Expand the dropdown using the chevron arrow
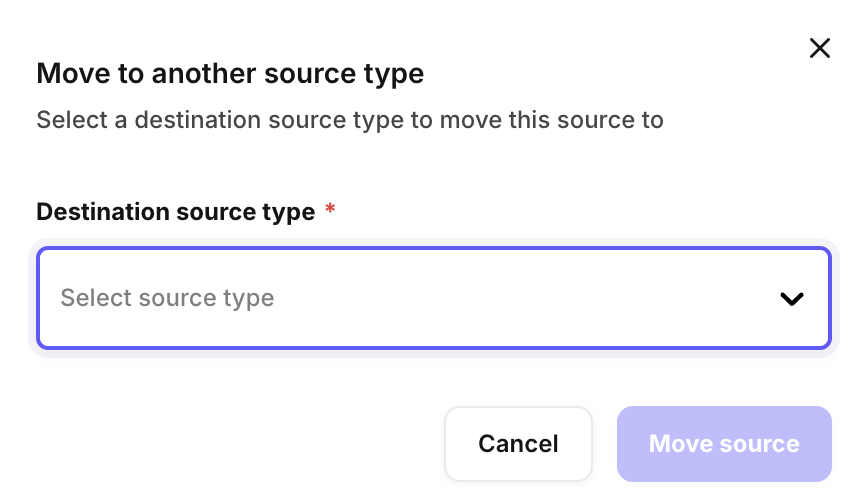The image size is (868, 500). [792, 298]
